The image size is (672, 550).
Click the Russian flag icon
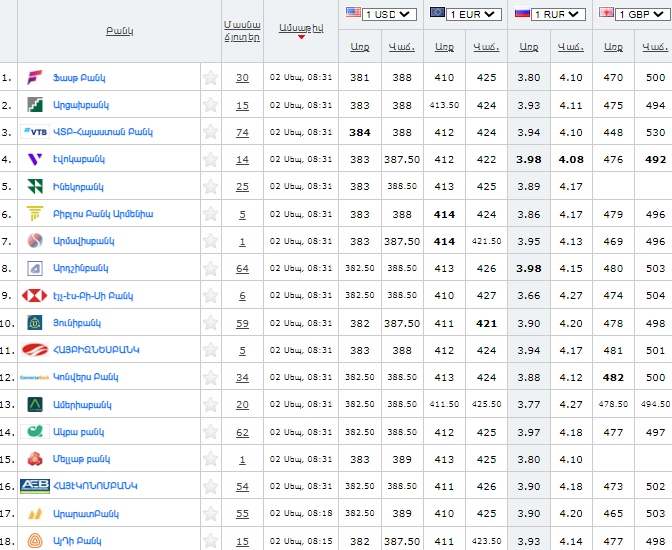coord(522,12)
